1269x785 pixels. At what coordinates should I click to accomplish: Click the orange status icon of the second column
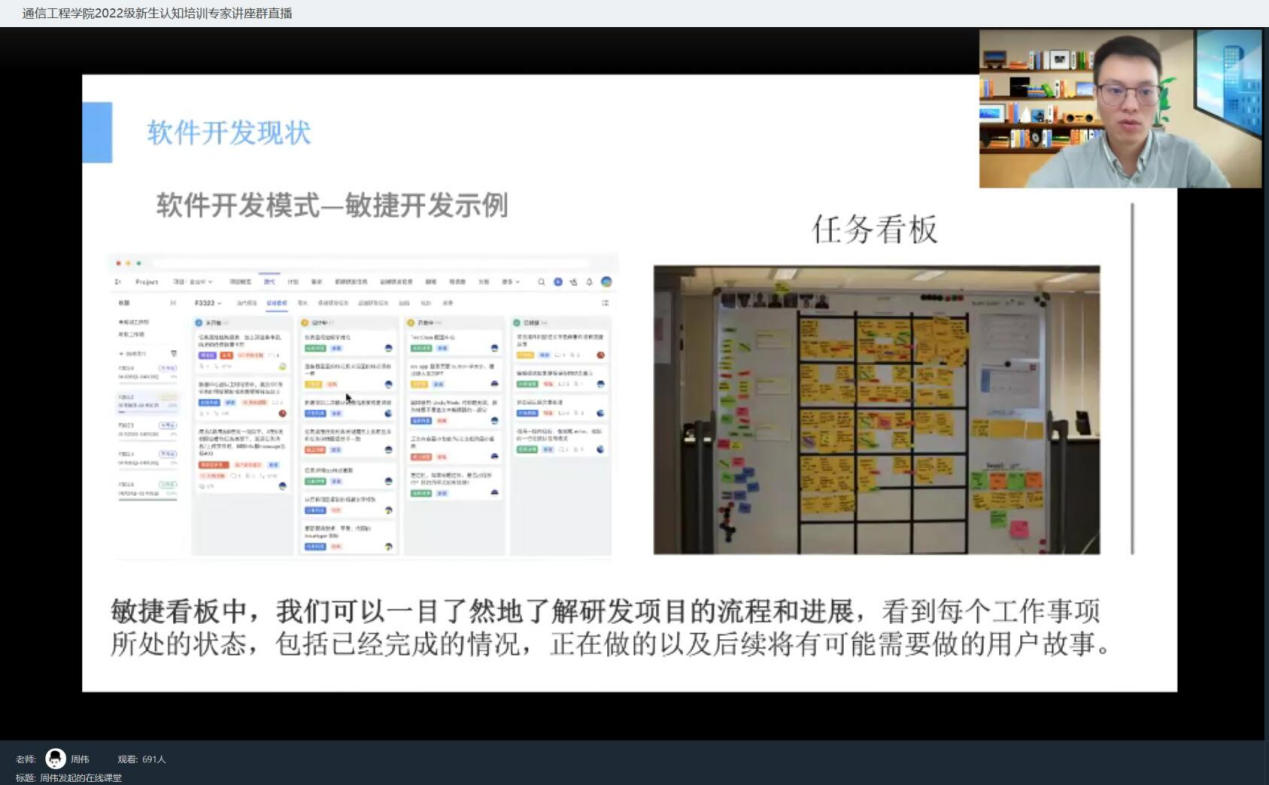point(305,323)
